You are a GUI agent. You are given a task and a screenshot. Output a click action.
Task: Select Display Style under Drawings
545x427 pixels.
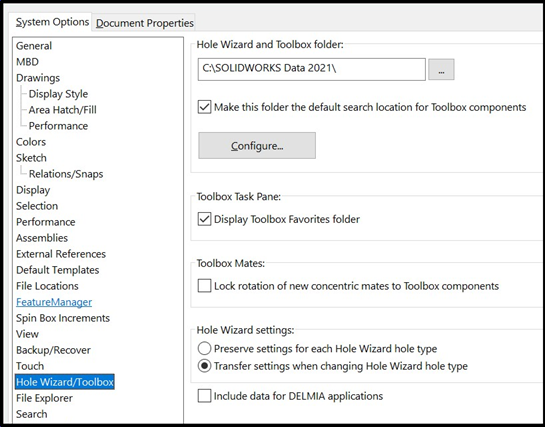[58, 94]
